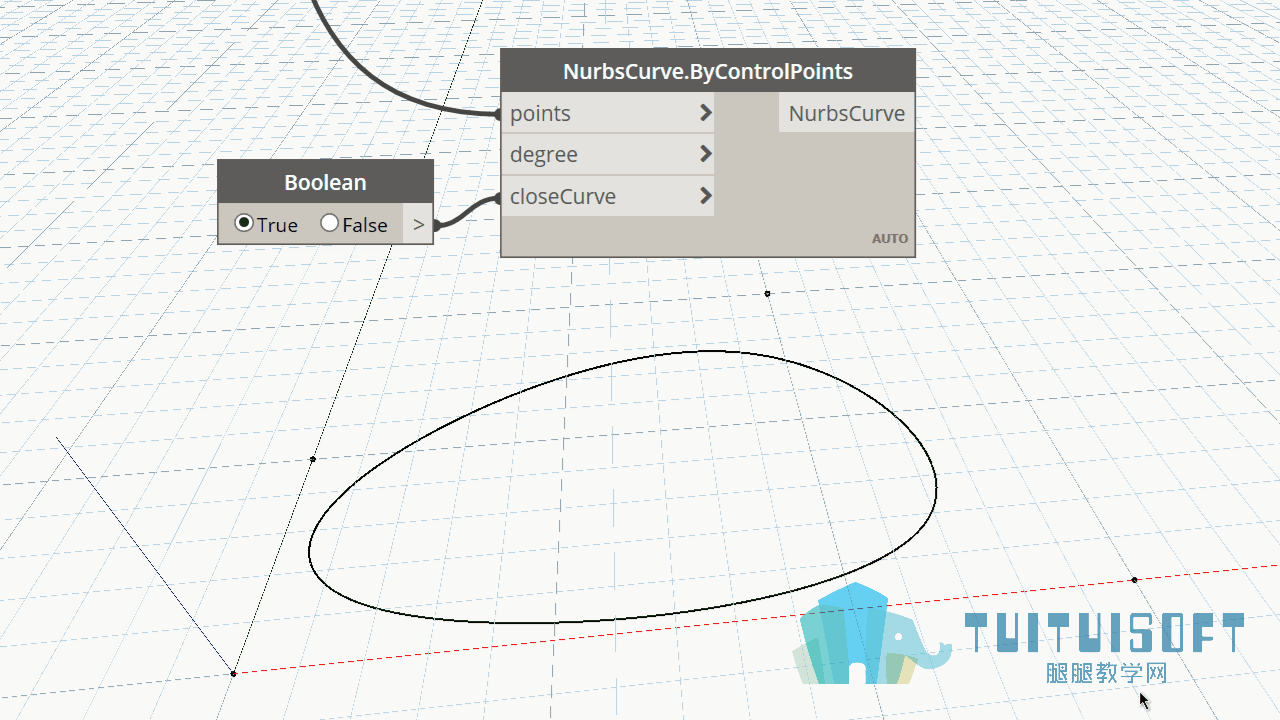Select the False radio button

(330, 223)
